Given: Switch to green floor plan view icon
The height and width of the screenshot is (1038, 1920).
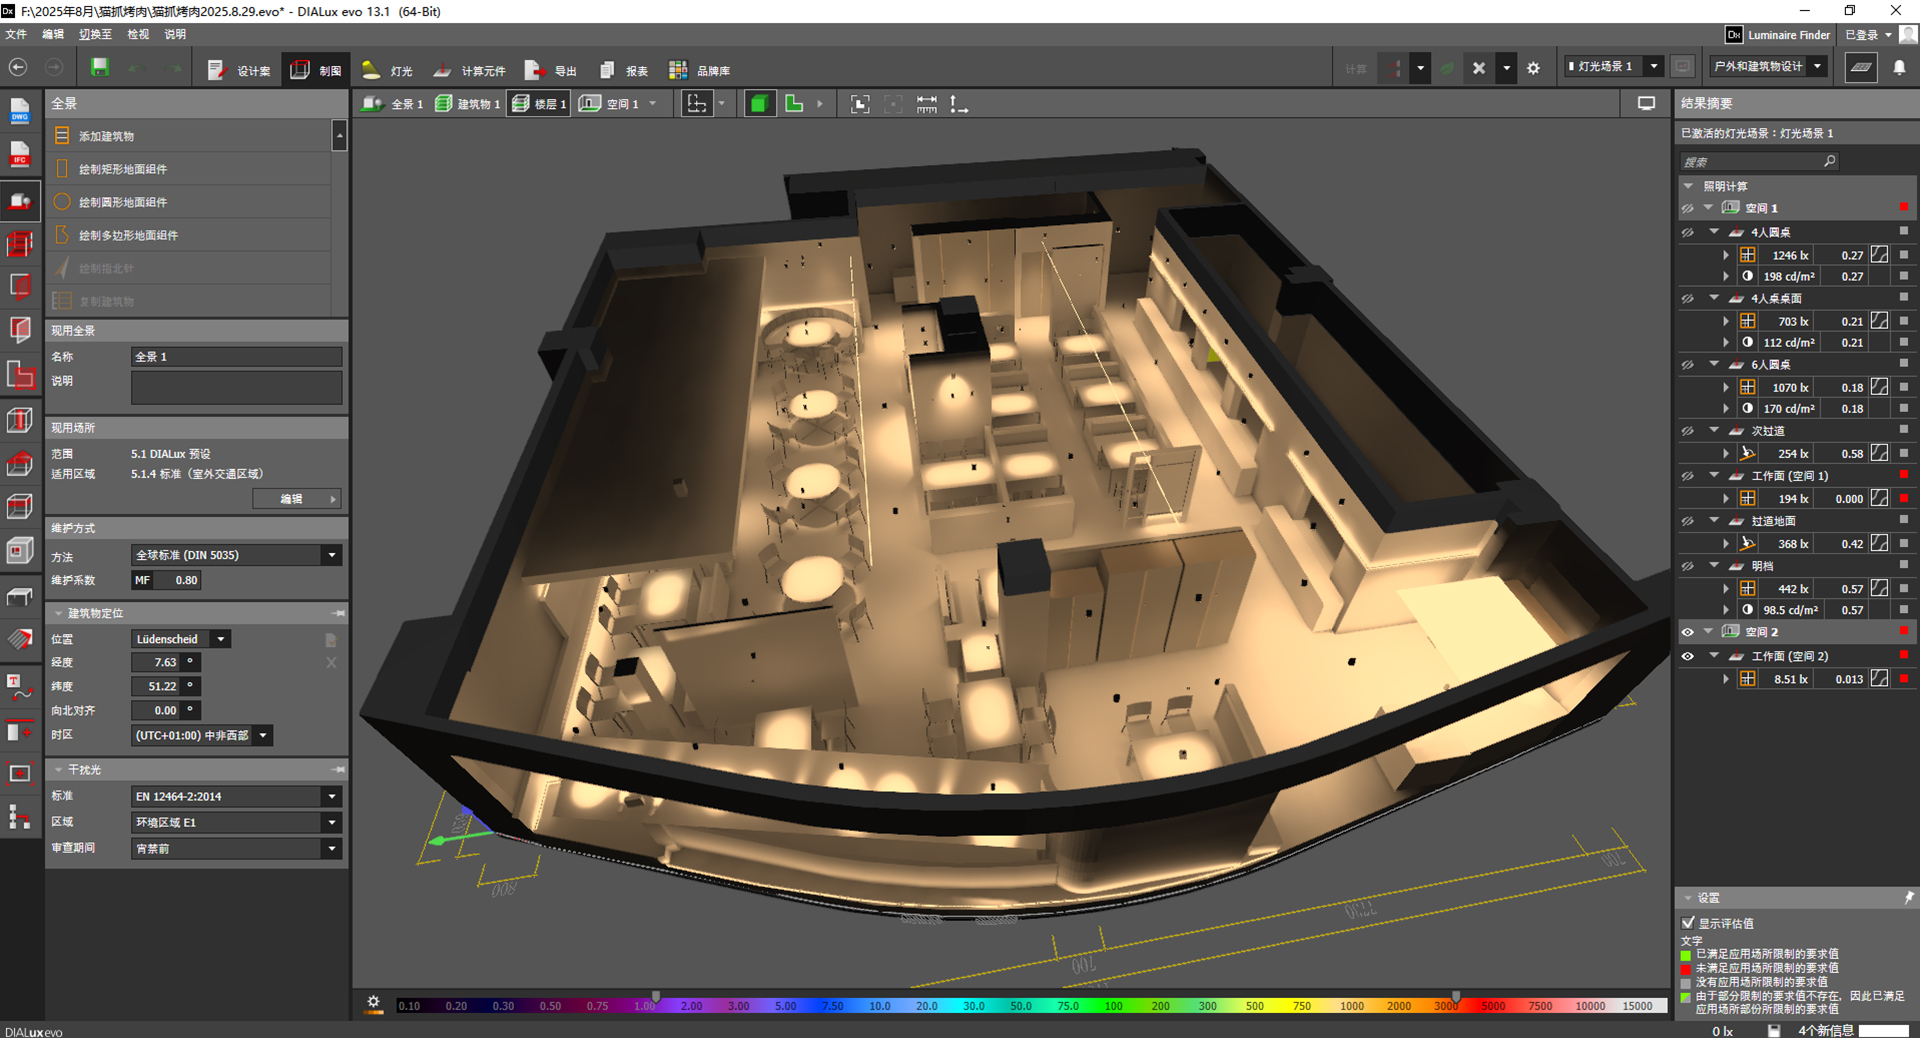Looking at the screenshot, I should [794, 104].
